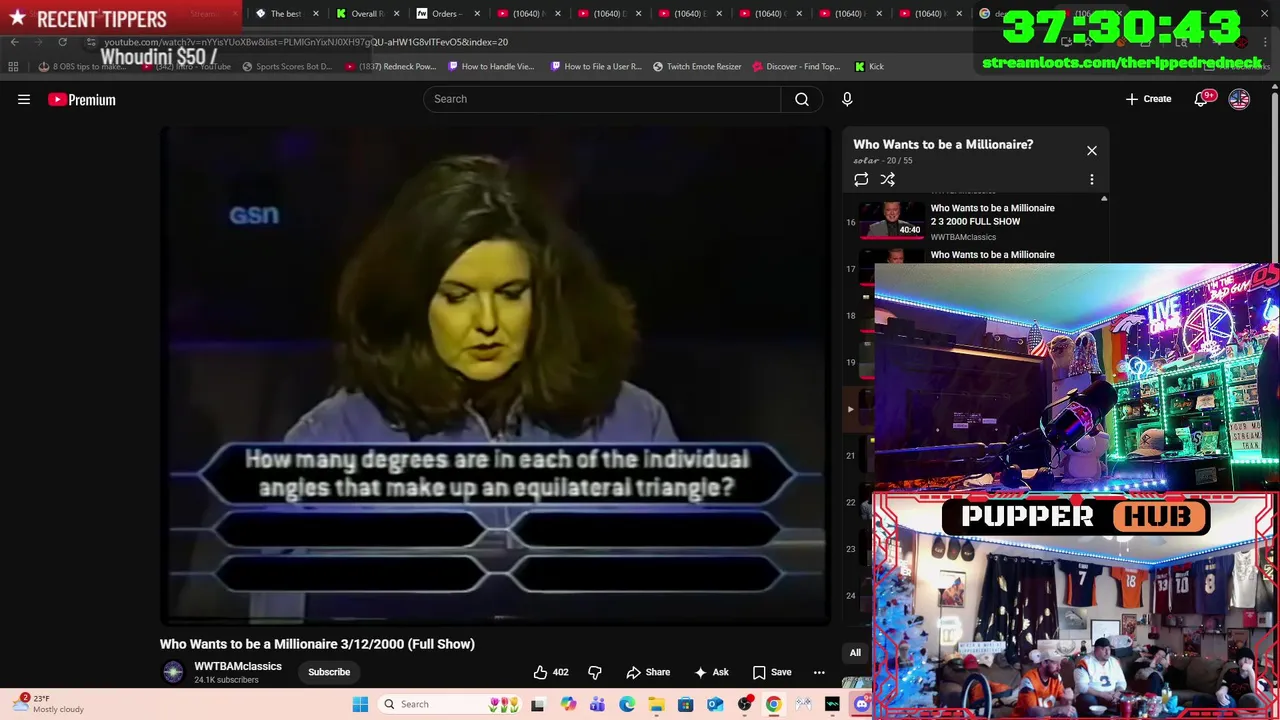This screenshot has width=1280, height=720.
Task: Open Task View from taskbar
Action: click(537, 704)
